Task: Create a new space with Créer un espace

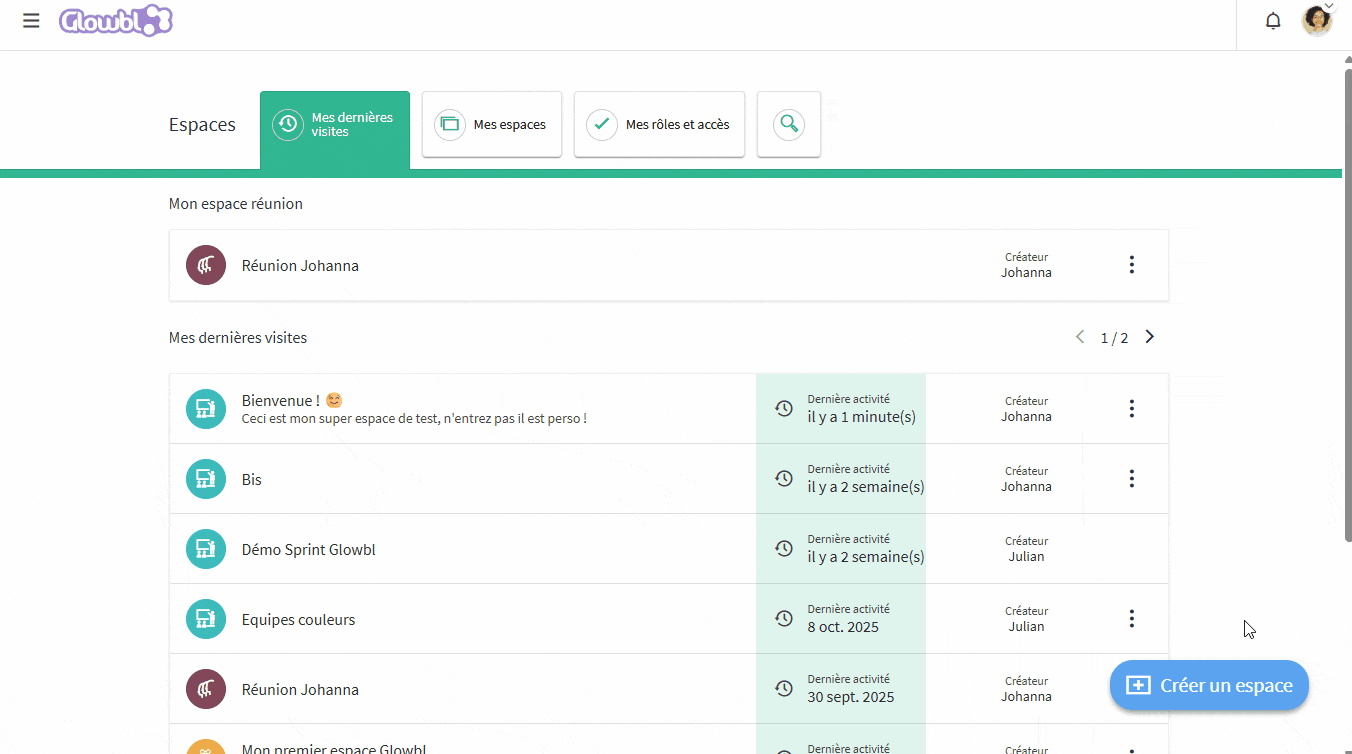Action: point(1209,685)
